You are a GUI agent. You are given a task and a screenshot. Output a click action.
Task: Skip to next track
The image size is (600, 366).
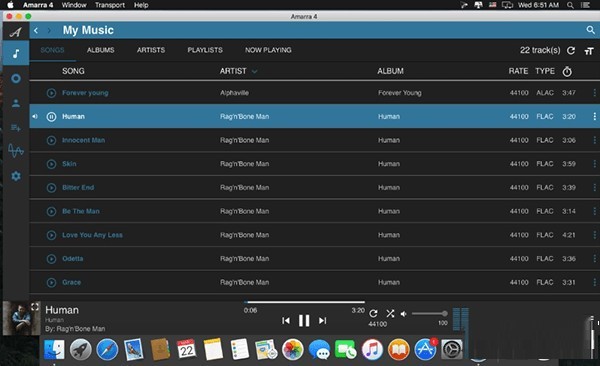(323, 320)
